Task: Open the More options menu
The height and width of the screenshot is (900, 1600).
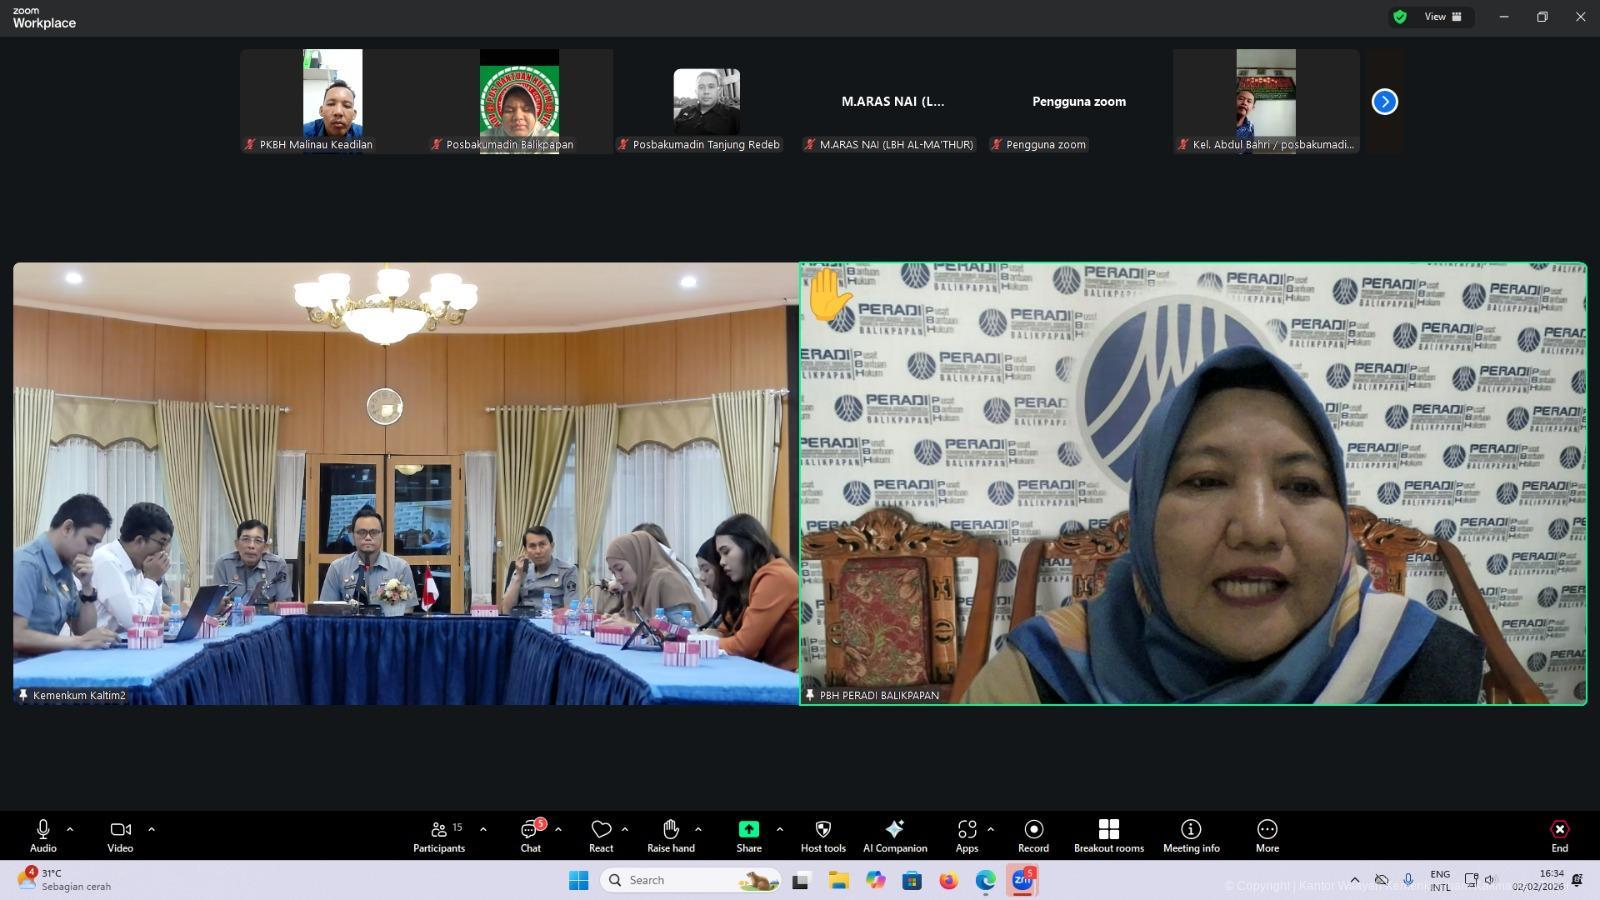Action: (1267, 836)
